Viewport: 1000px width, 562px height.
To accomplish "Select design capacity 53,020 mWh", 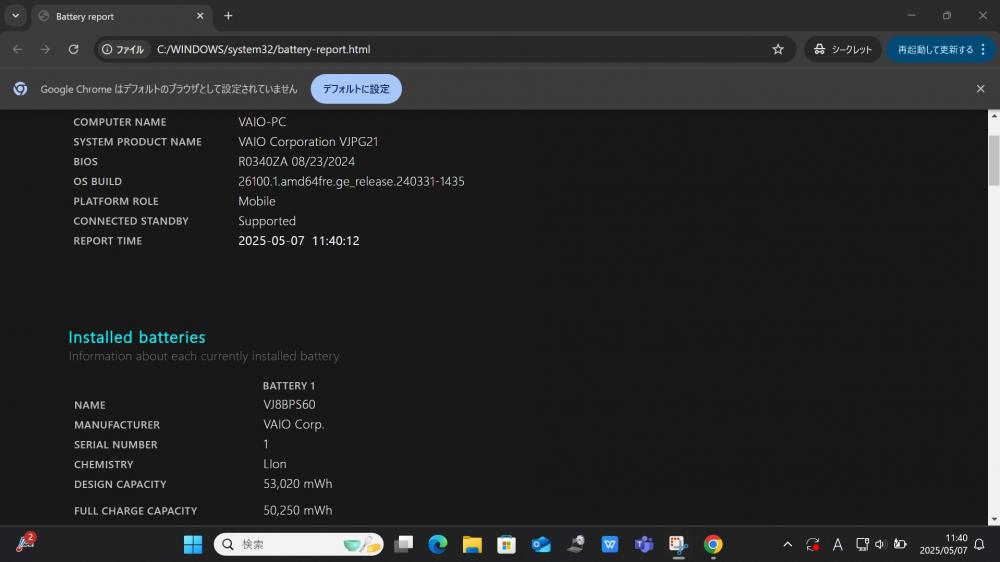I will pyautogui.click(x=298, y=484).
